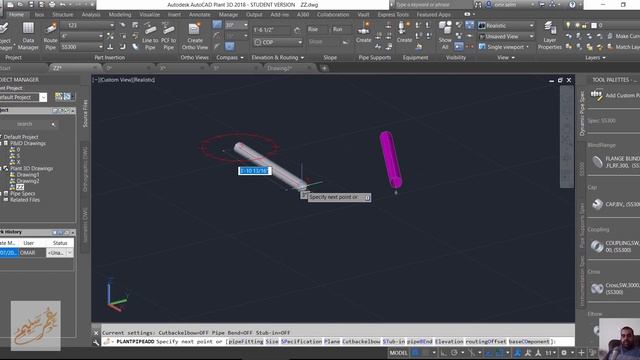
Task: Click the Undo arrow in quick access toolbar
Action: pyautogui.click(x=62, y=4)
